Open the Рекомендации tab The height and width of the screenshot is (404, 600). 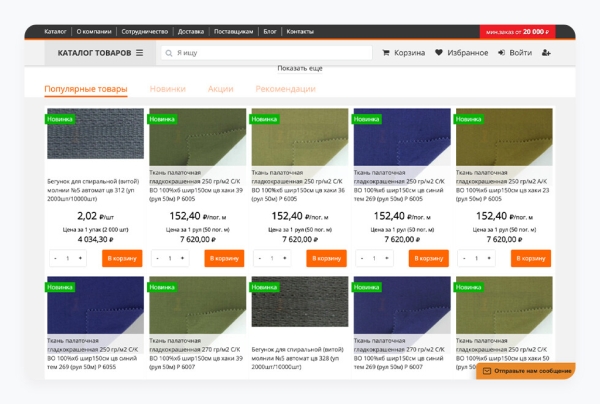click(x=285, y=89)
